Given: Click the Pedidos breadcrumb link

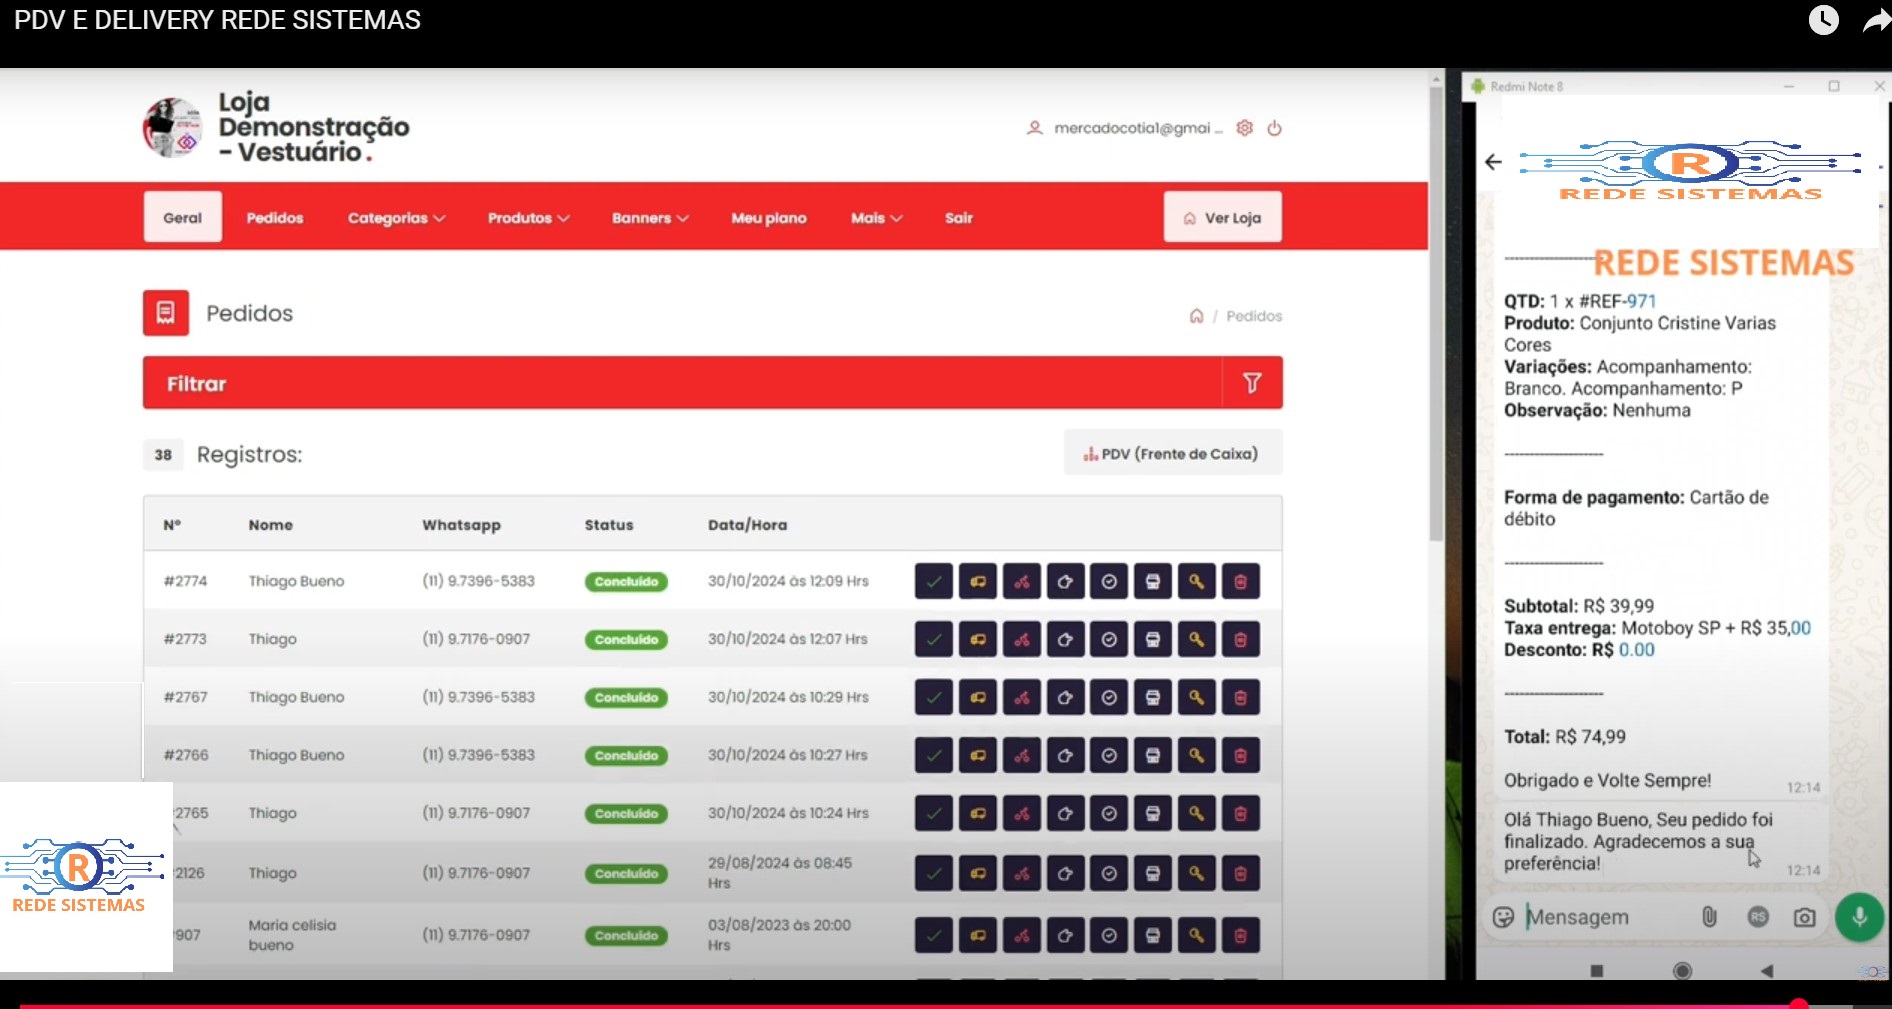Looking at the screenshot, I should tap(1254, 316).
